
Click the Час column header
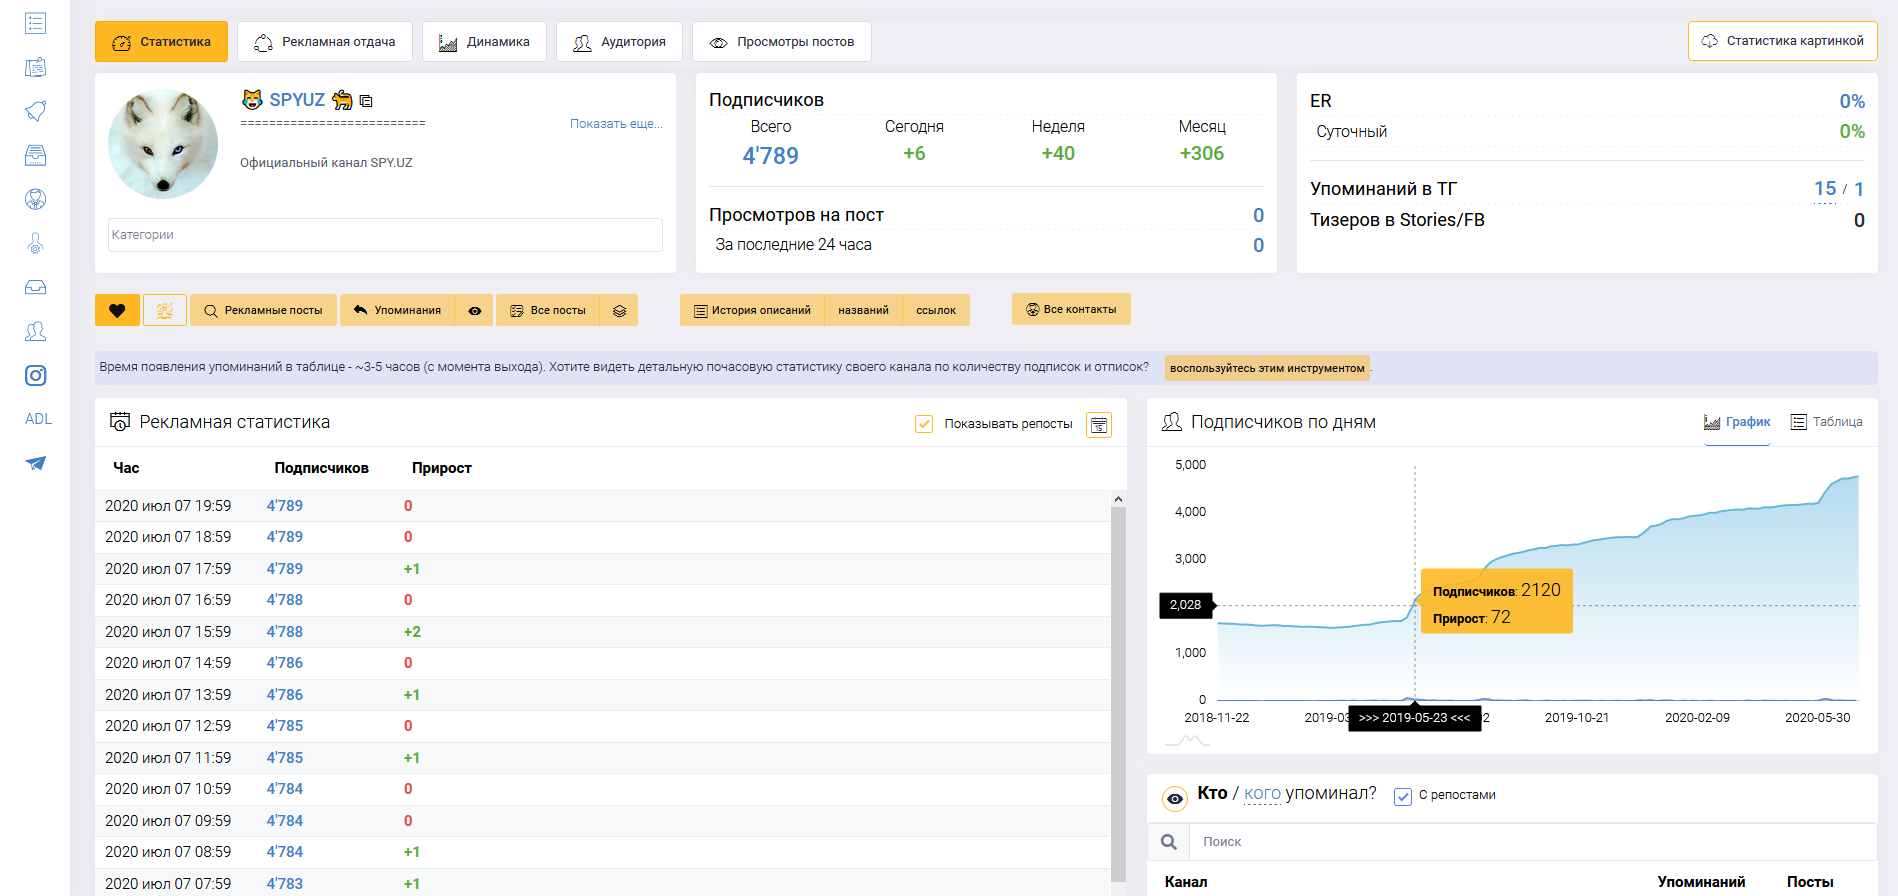pos(126,468)
